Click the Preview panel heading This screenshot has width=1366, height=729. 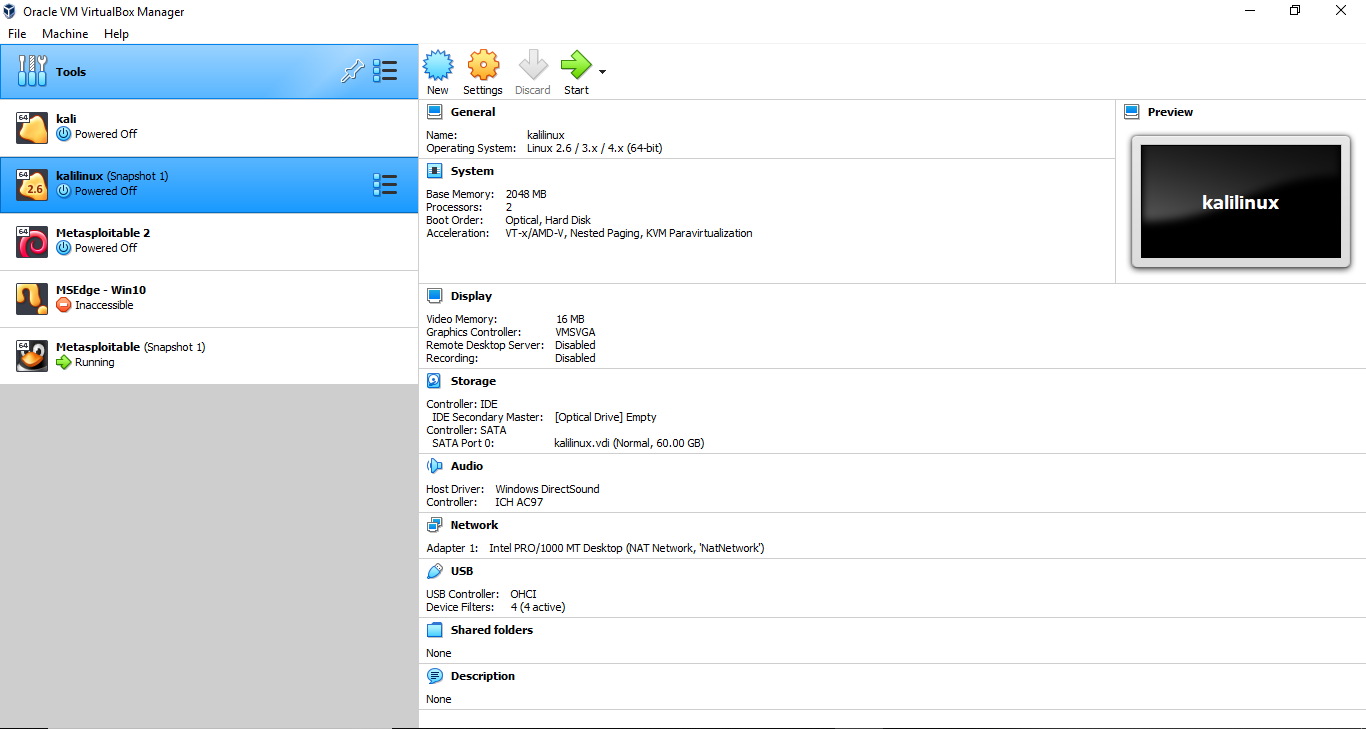tap(1170, 112)
